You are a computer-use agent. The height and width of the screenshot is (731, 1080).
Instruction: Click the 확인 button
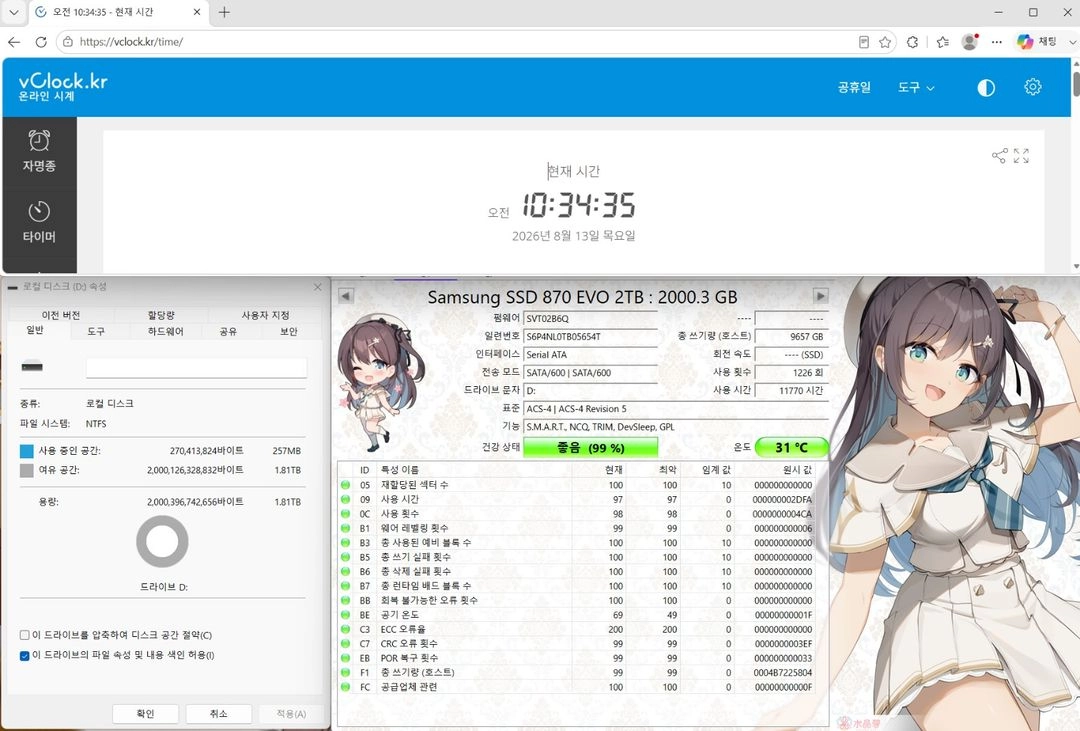[x=145, y=714]
